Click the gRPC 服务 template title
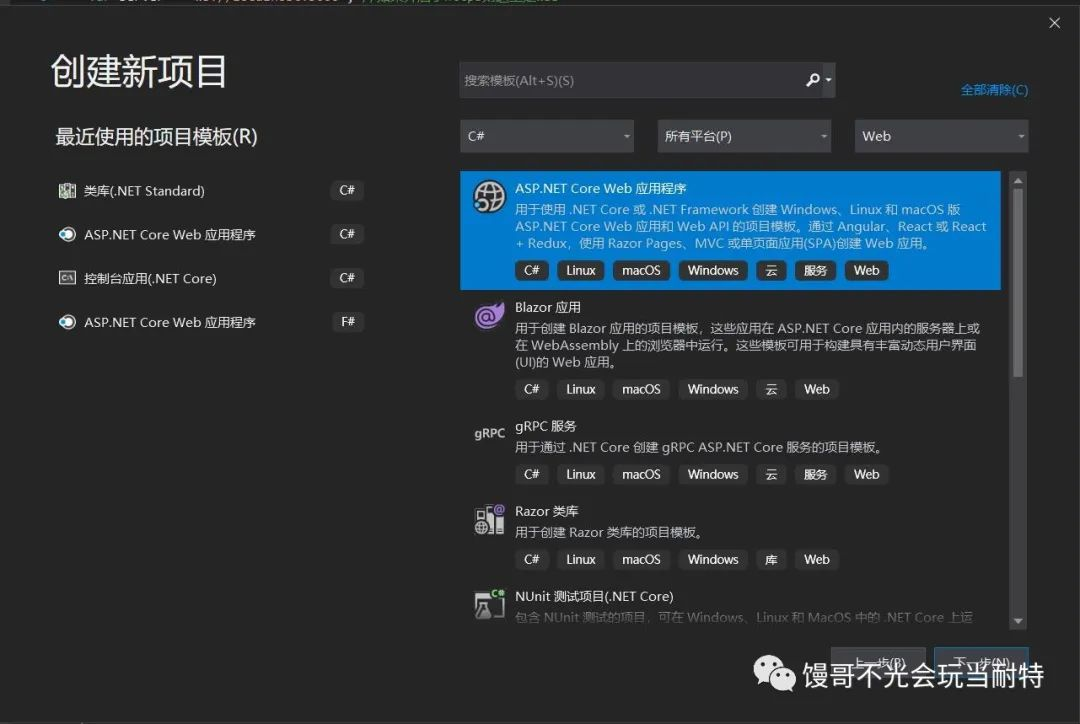The height and width of the screenshot is (724, 1080). click(546, 426)
